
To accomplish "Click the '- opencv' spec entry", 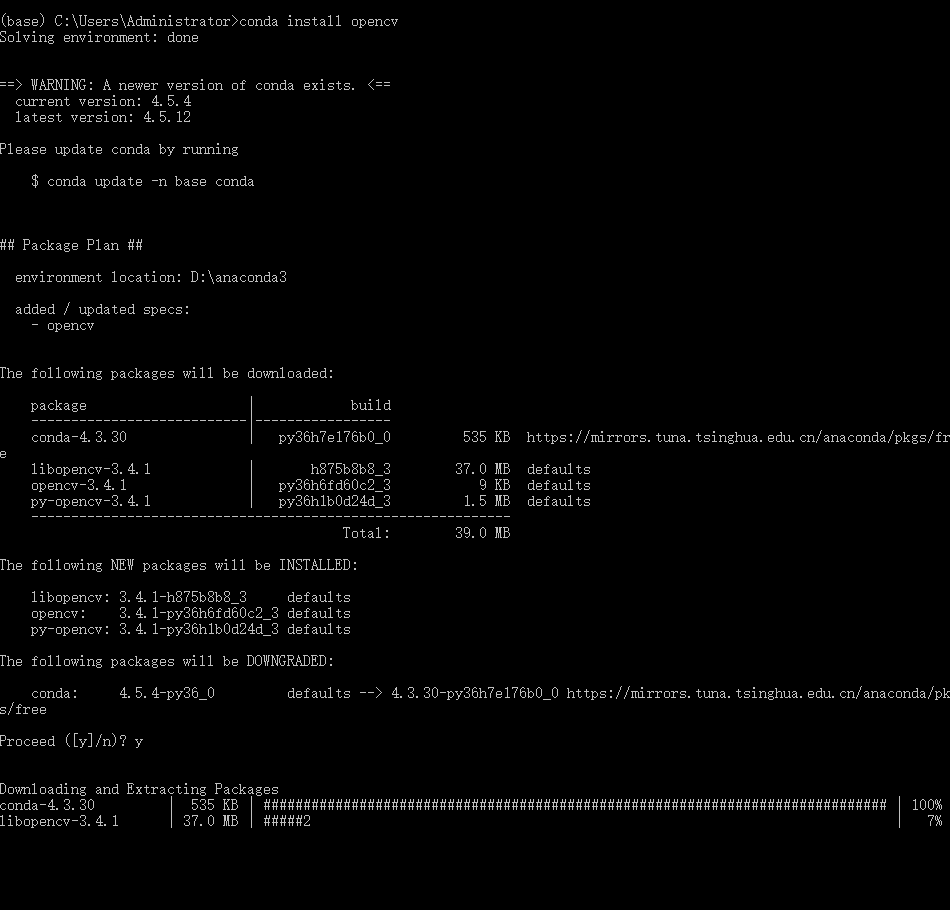I will pos(63,326).
